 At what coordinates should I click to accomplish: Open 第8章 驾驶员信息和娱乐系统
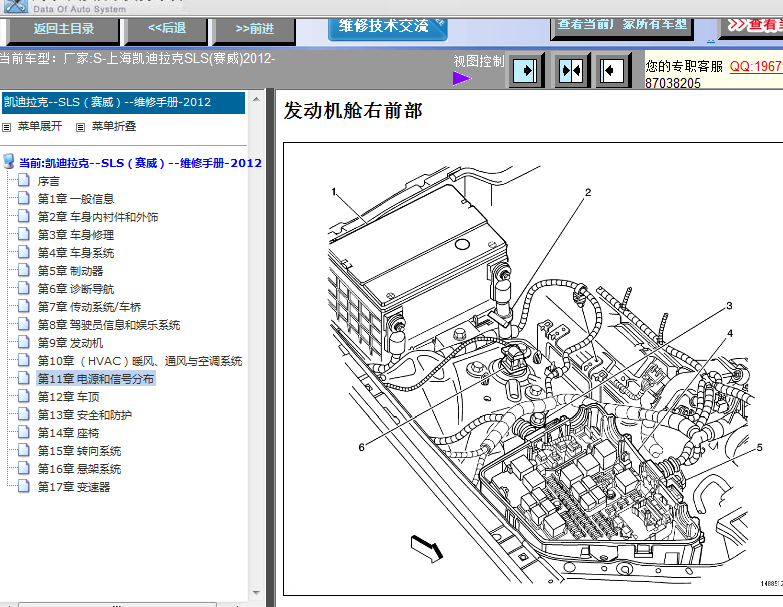click(109, 325)
